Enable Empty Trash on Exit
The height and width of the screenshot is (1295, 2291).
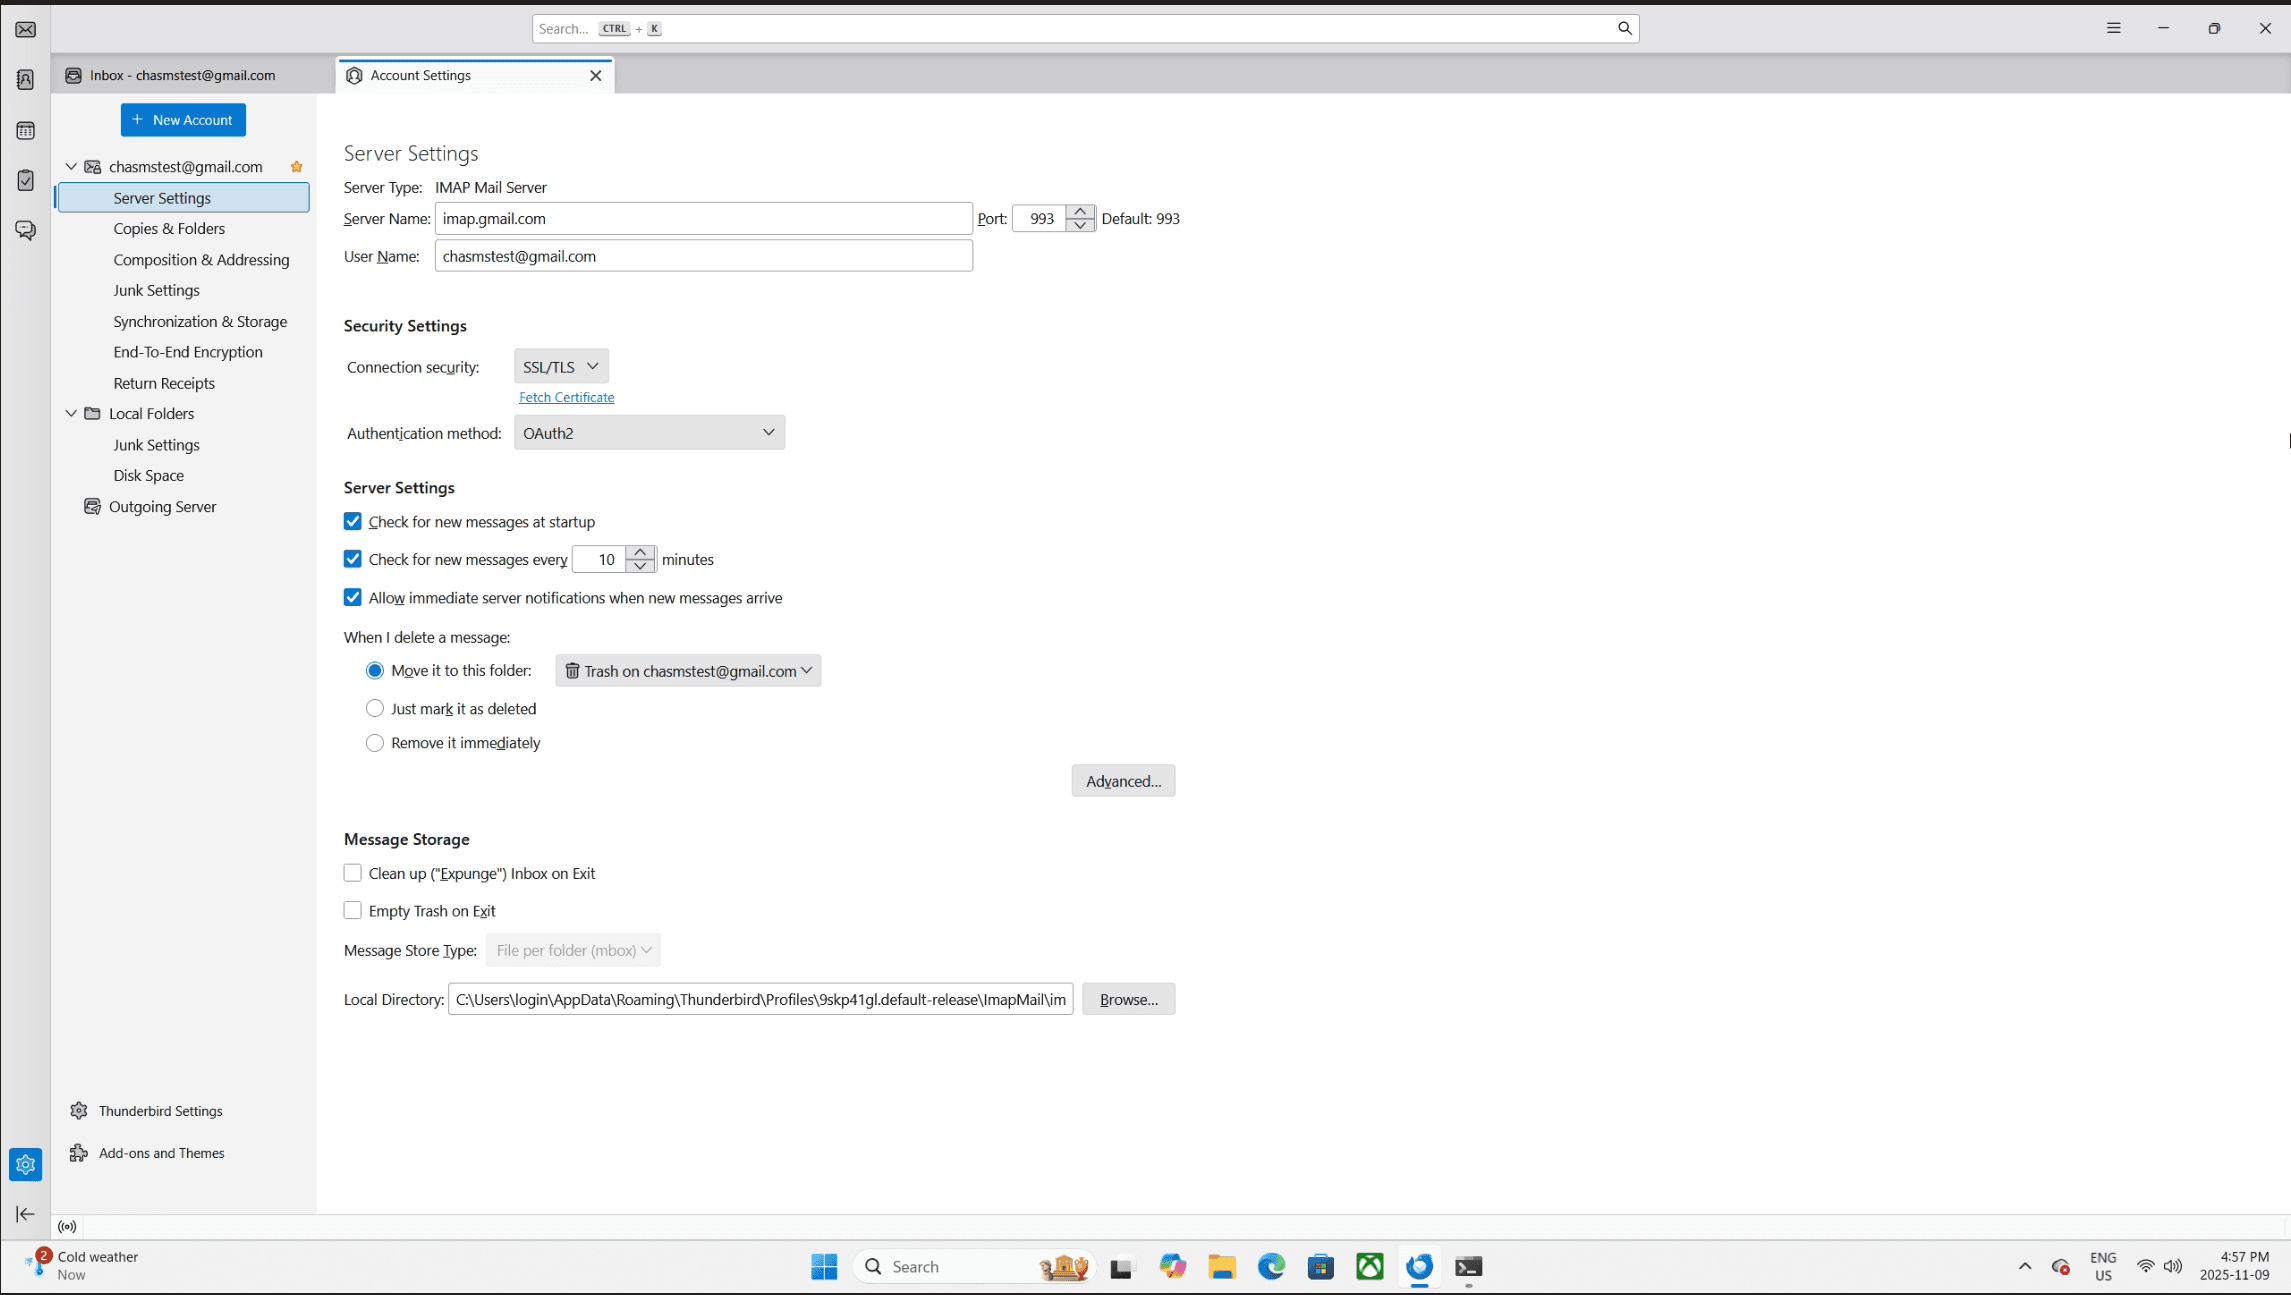pyautogui.click(x=353, y=911)
